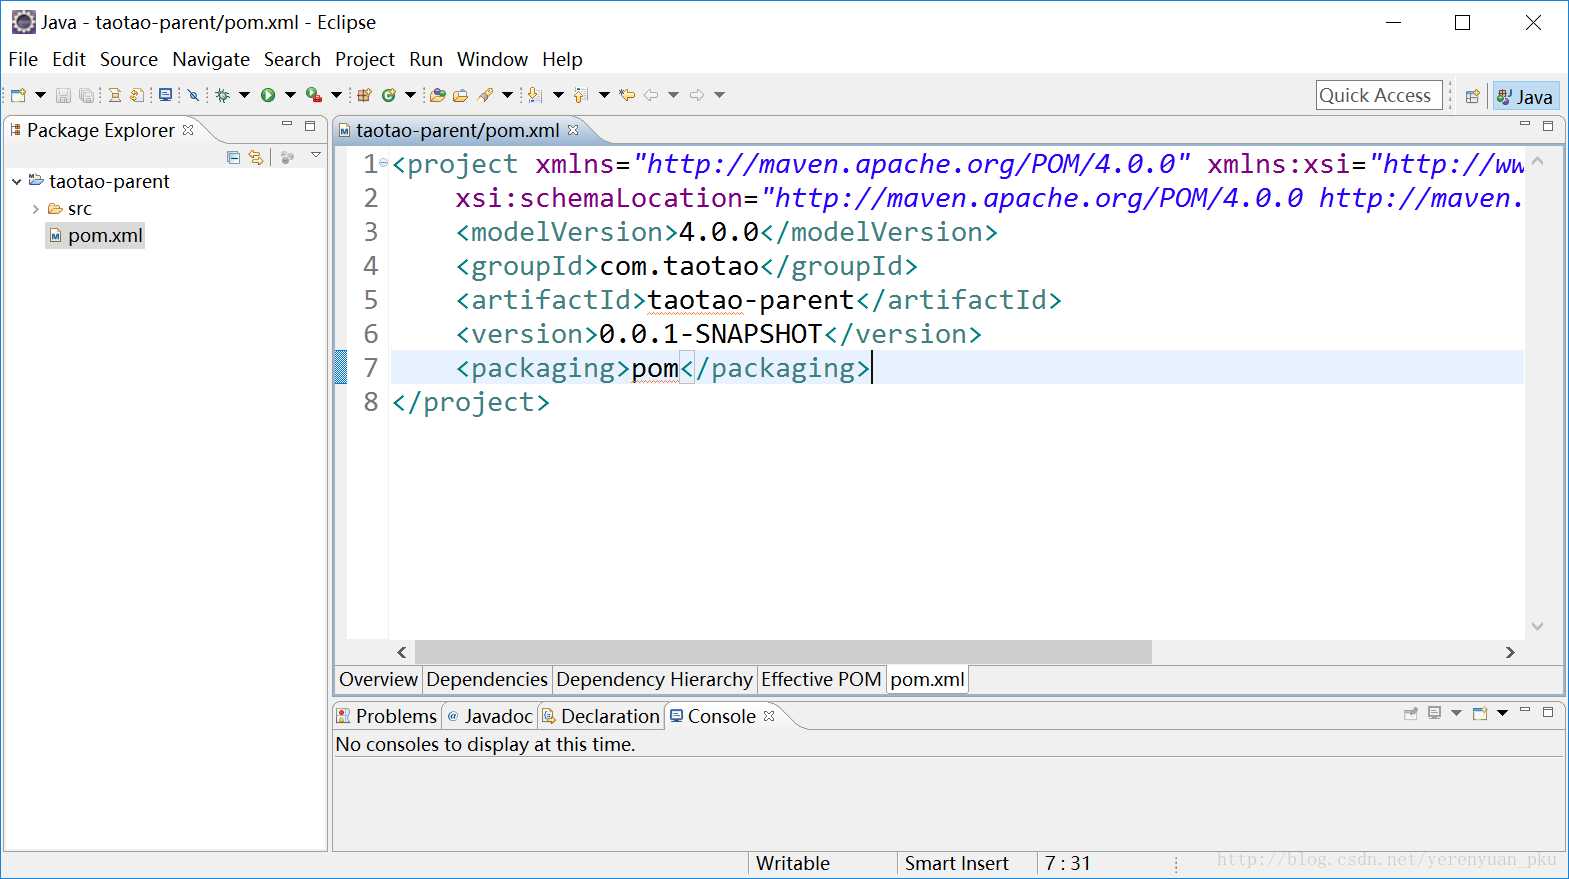
Task: Open the Navigate menu
Action: (x=211, y=59)
